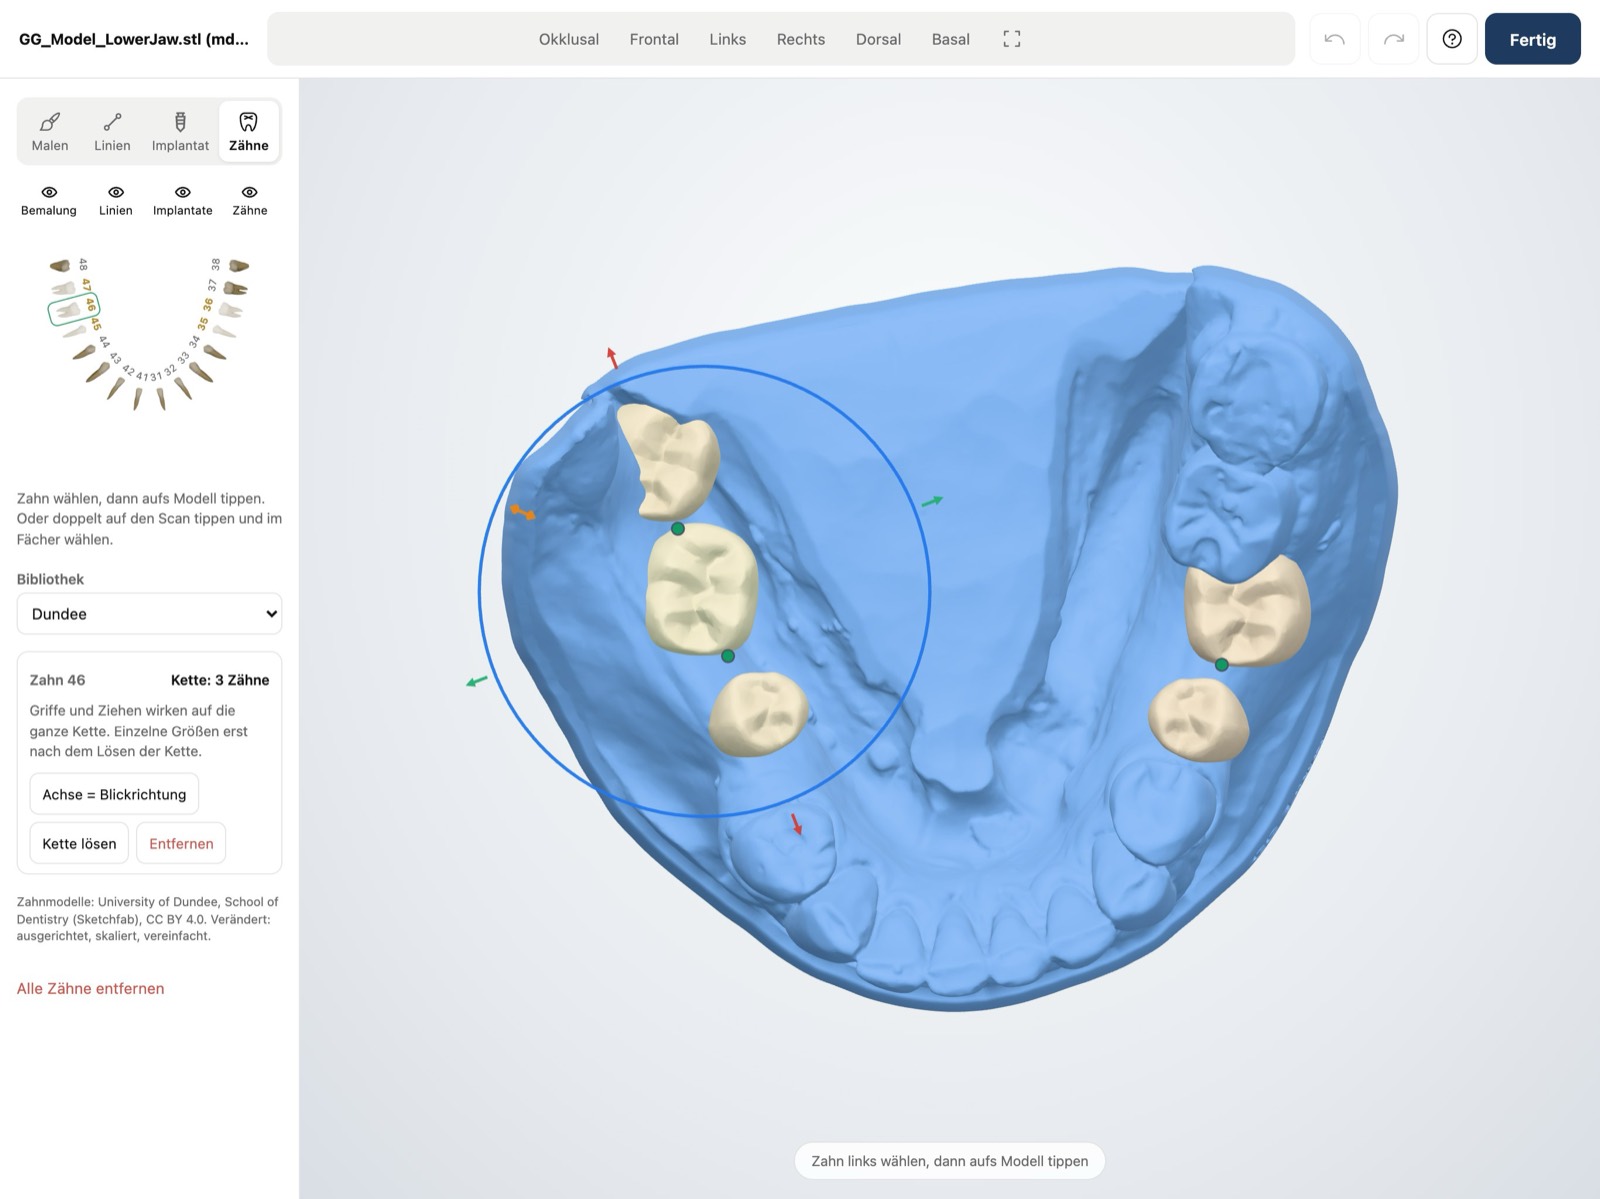This screenshot has width=1600, height=1199.
Task: Select the Implantat tool
Action: 180,131
